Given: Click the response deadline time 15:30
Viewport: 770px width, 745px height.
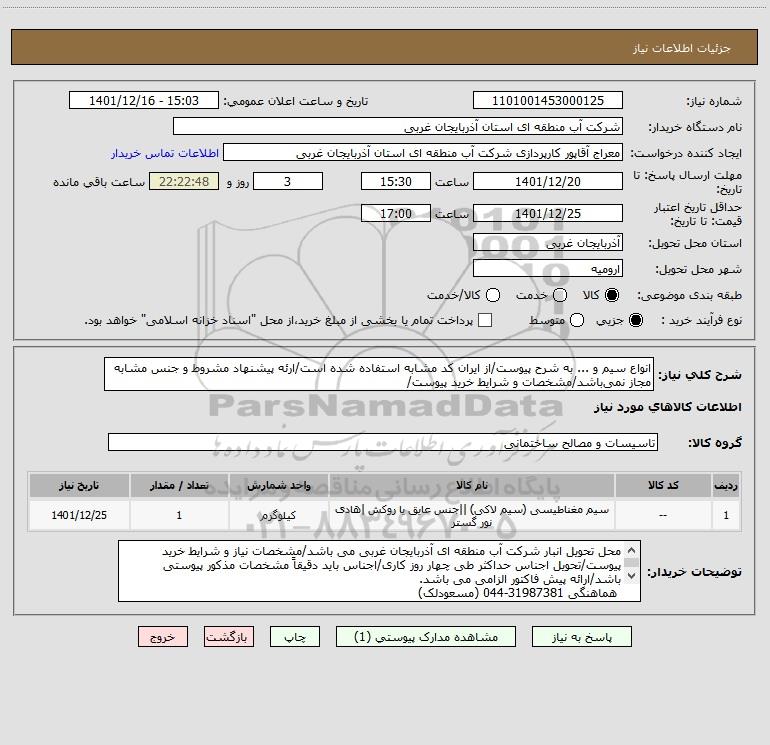Looking at the screenshot, I should [396, 181].
